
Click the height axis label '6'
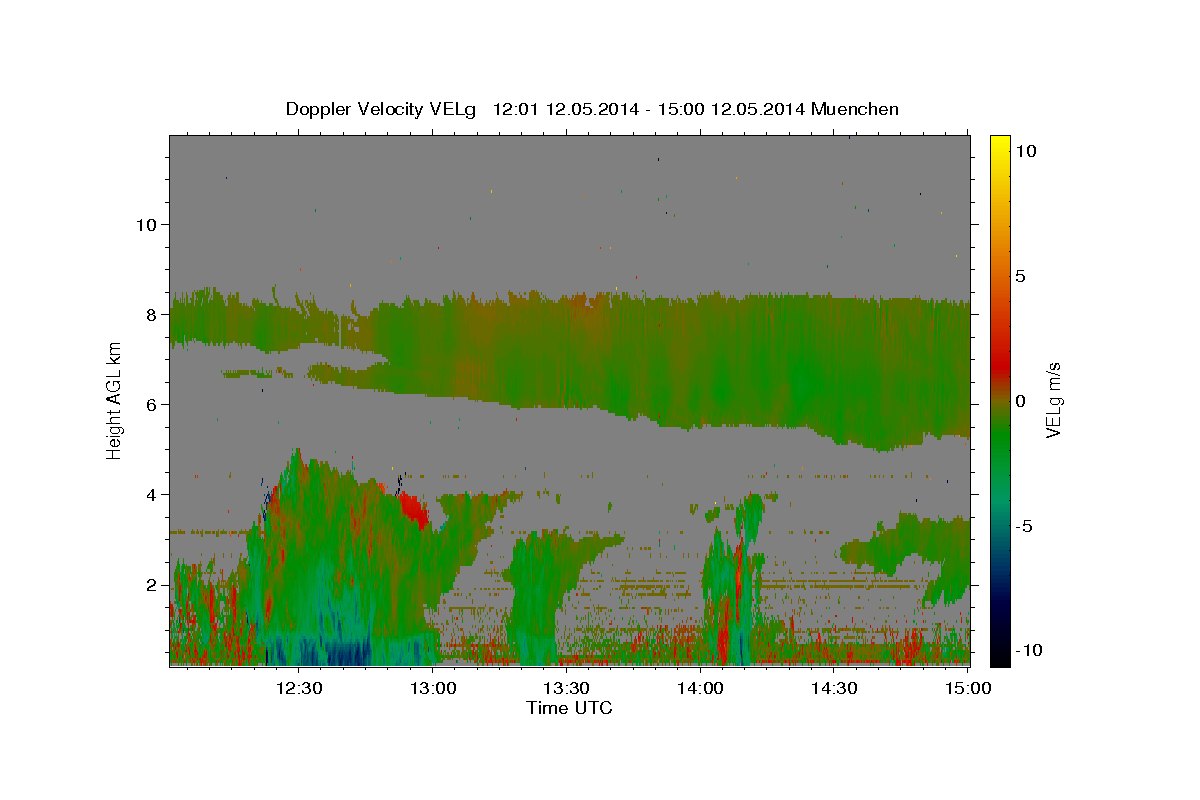pyautogui.click(x=152, y=404)
